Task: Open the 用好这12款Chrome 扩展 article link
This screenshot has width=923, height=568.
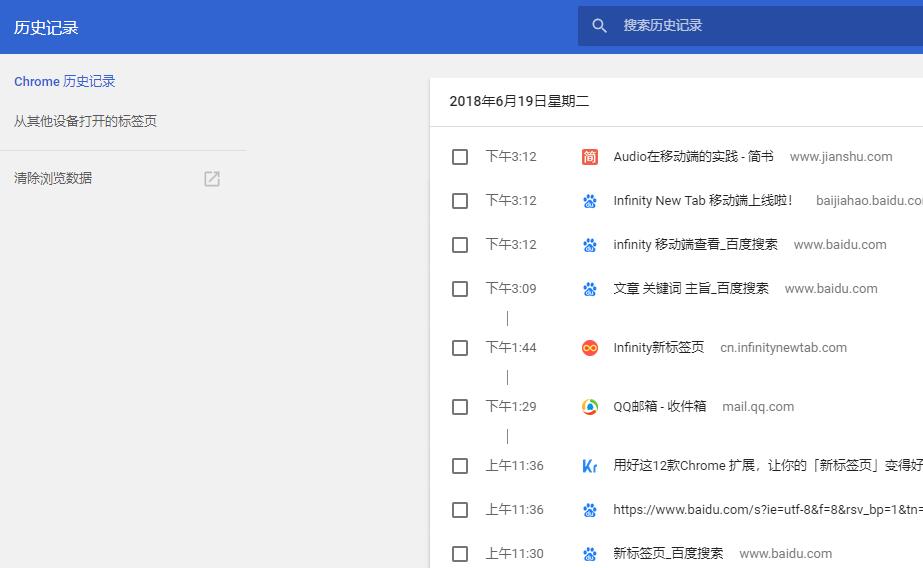Action: click(768, 466)
